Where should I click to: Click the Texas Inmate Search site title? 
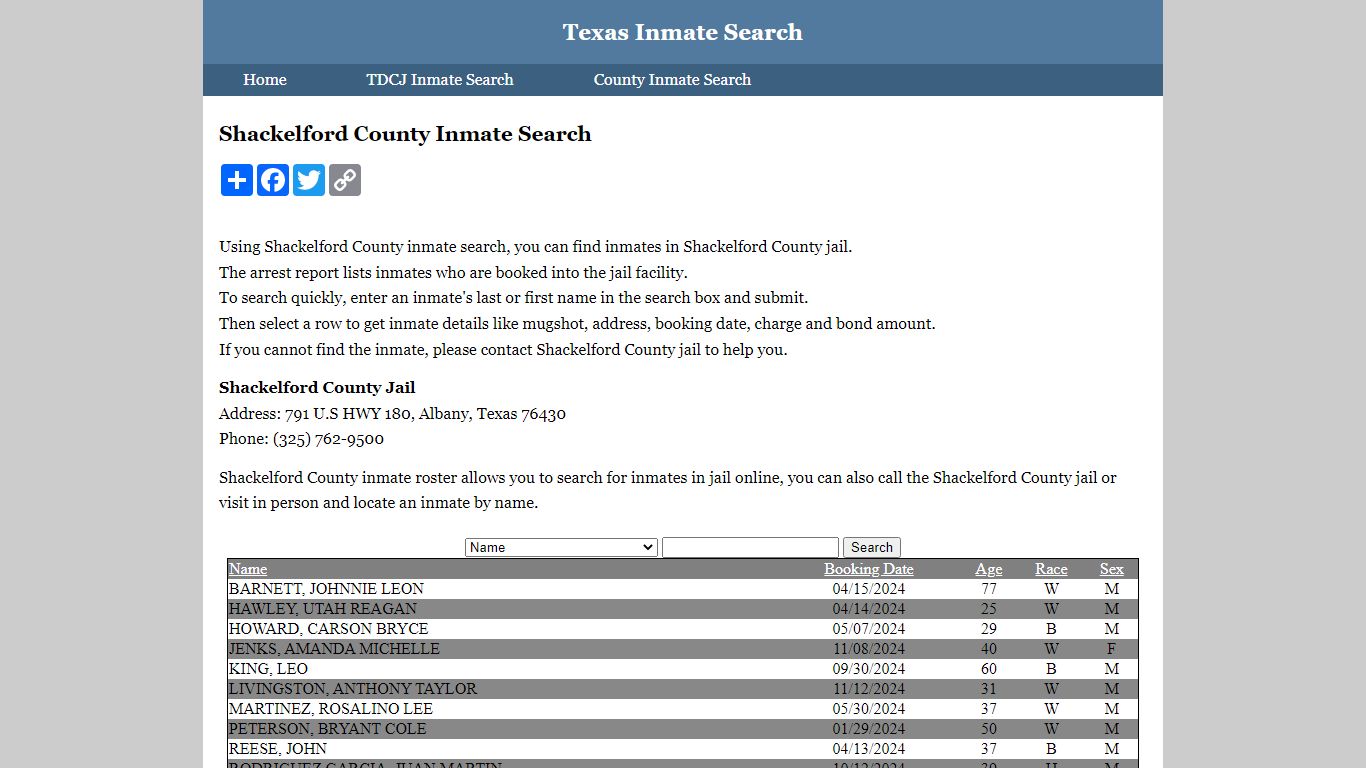pos(683,32)
